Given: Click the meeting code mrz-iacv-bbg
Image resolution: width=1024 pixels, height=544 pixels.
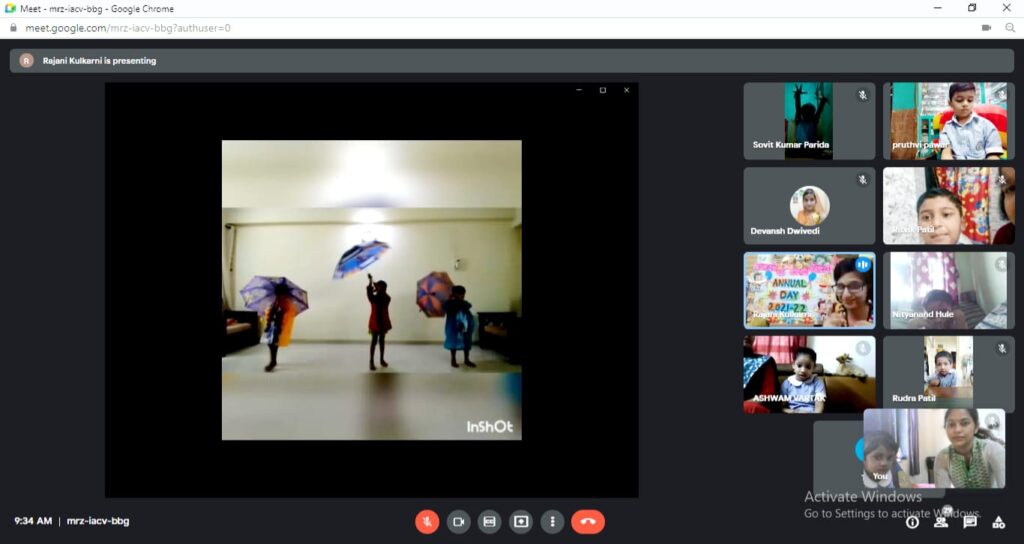Looking at the screenshot, I should click(98, 521).
